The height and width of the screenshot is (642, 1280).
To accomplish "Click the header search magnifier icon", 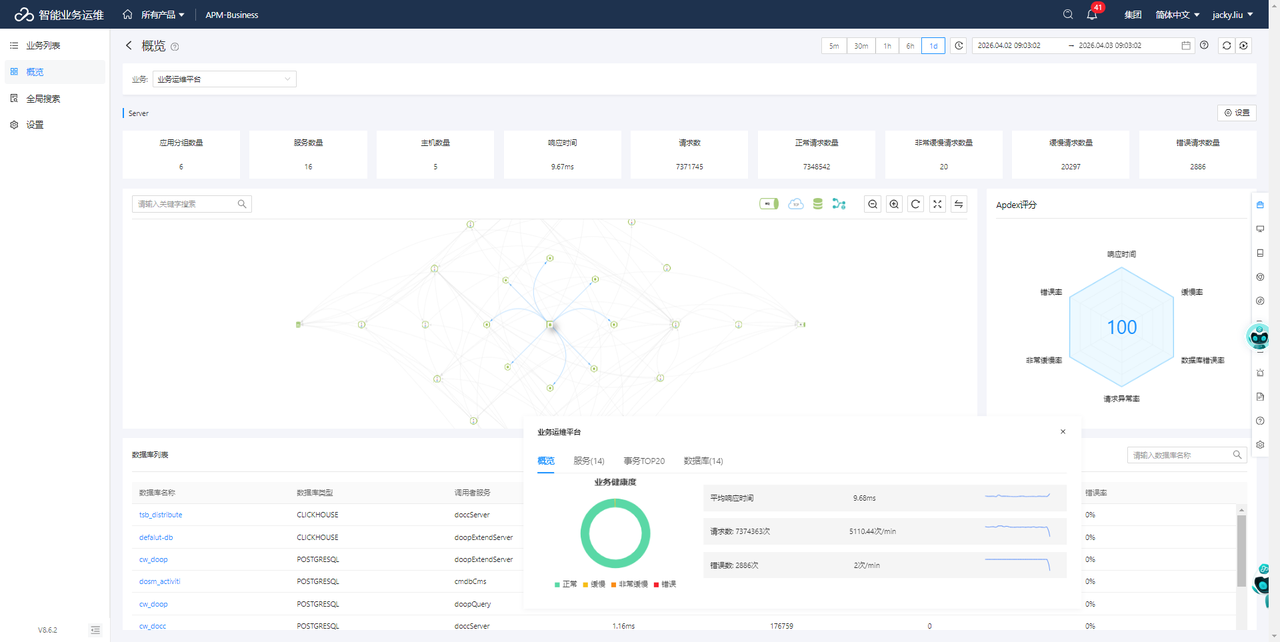I will pyautogui.click(x=1068, y=15).
